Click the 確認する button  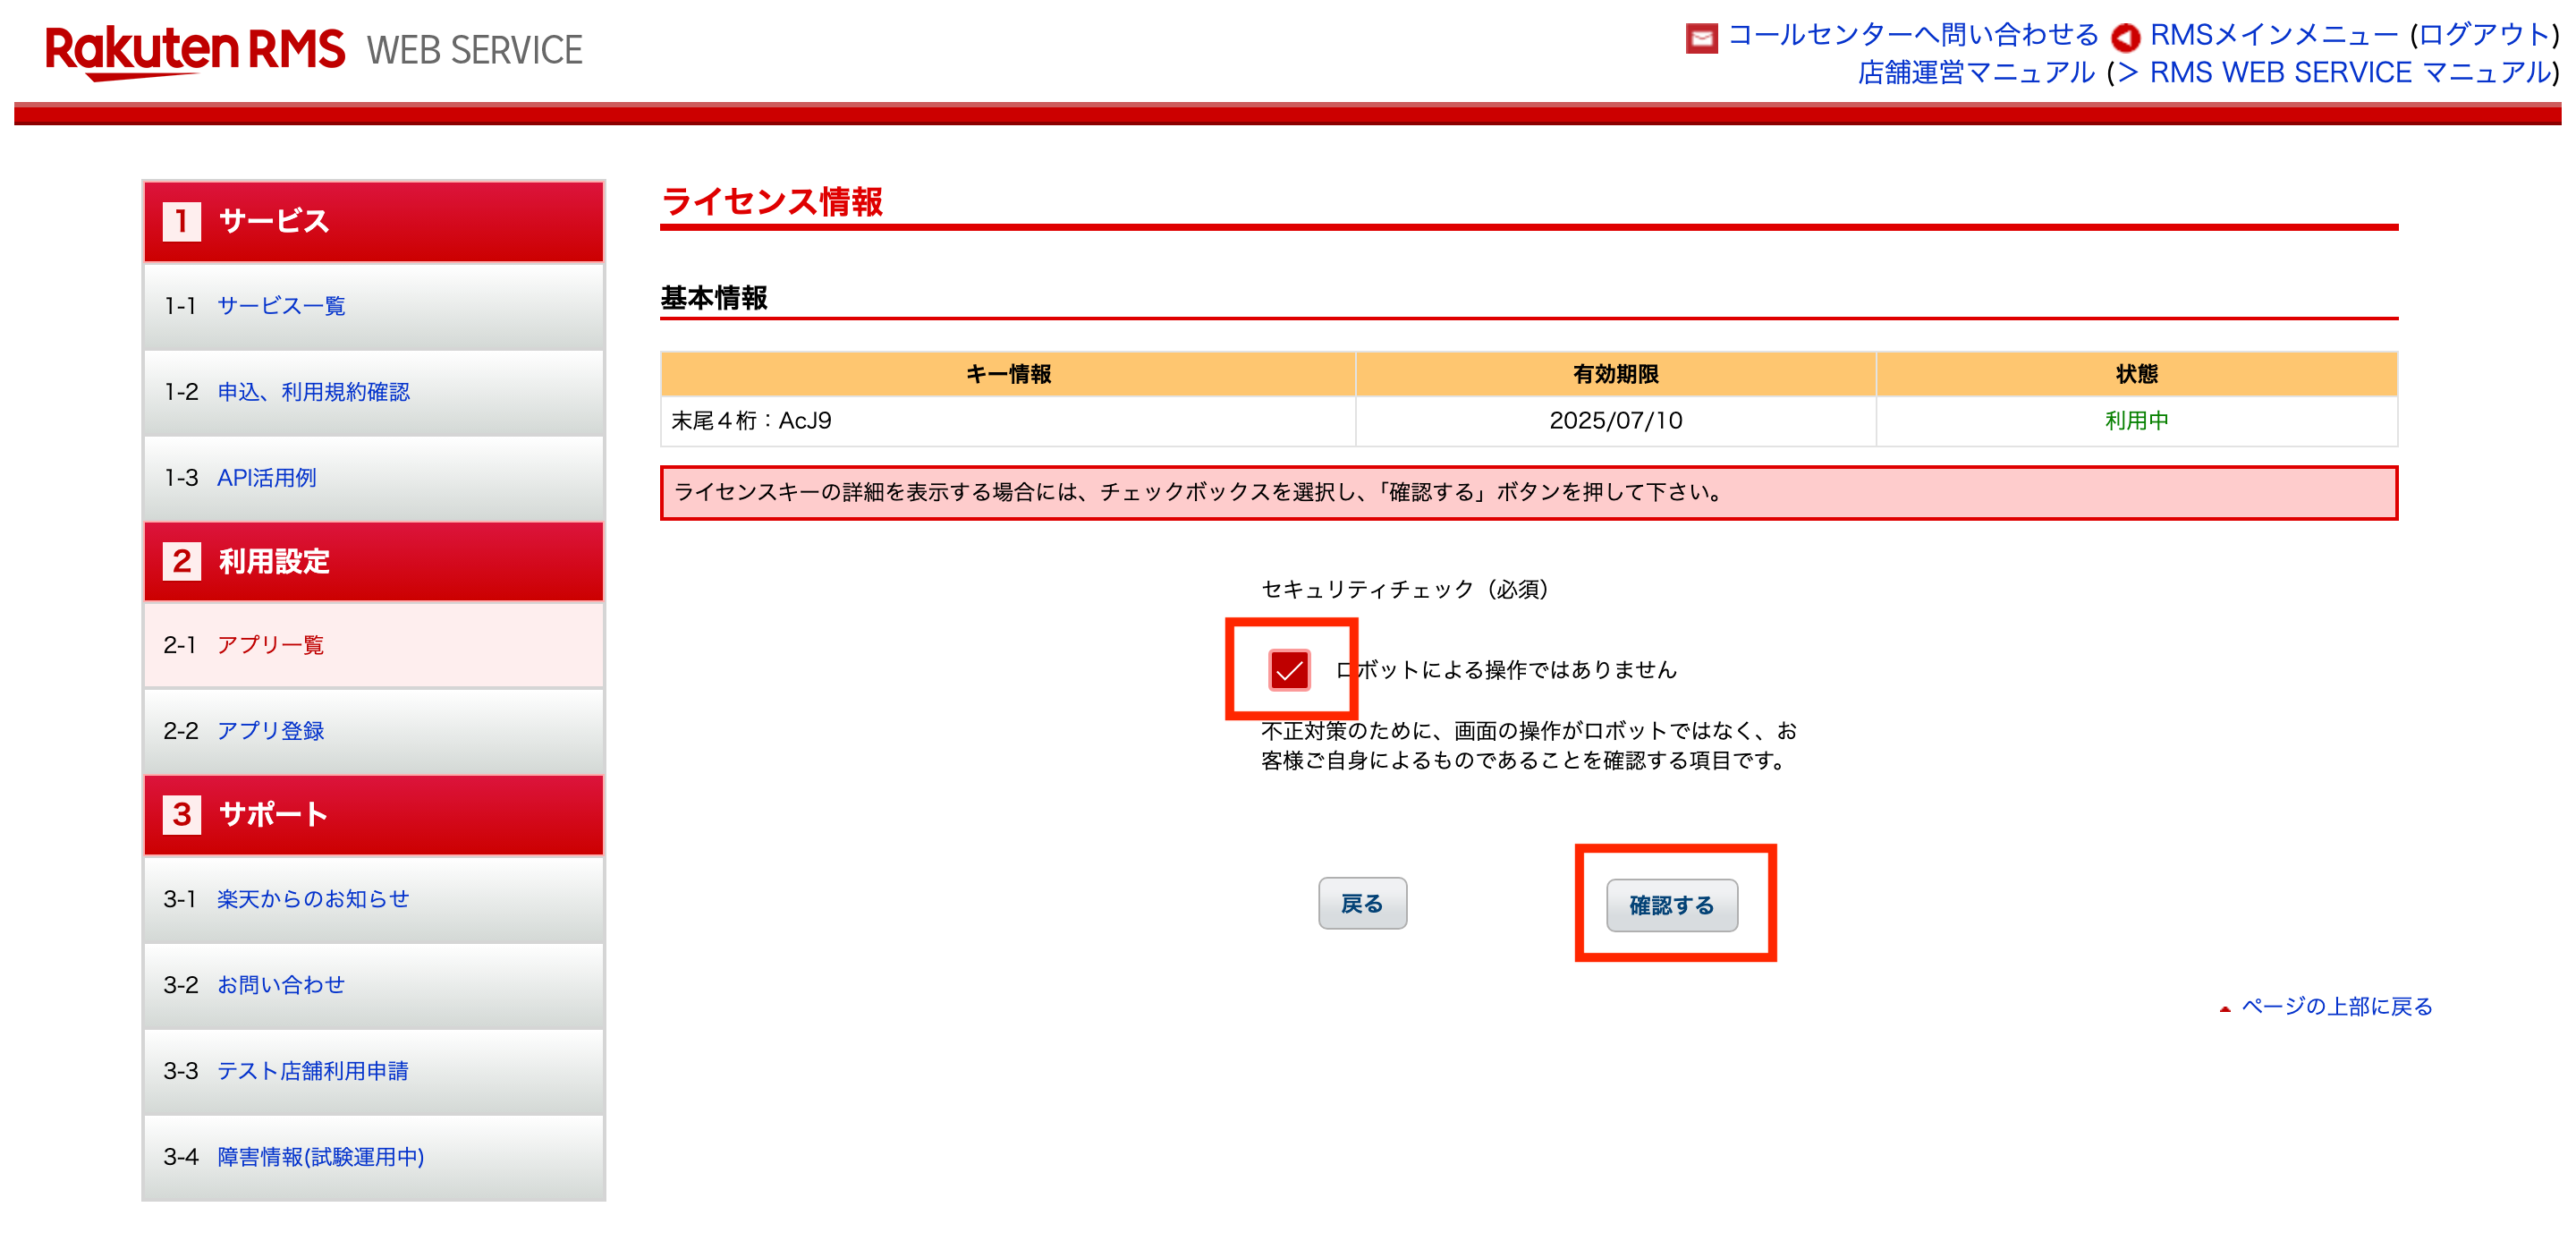point(1671,905)
